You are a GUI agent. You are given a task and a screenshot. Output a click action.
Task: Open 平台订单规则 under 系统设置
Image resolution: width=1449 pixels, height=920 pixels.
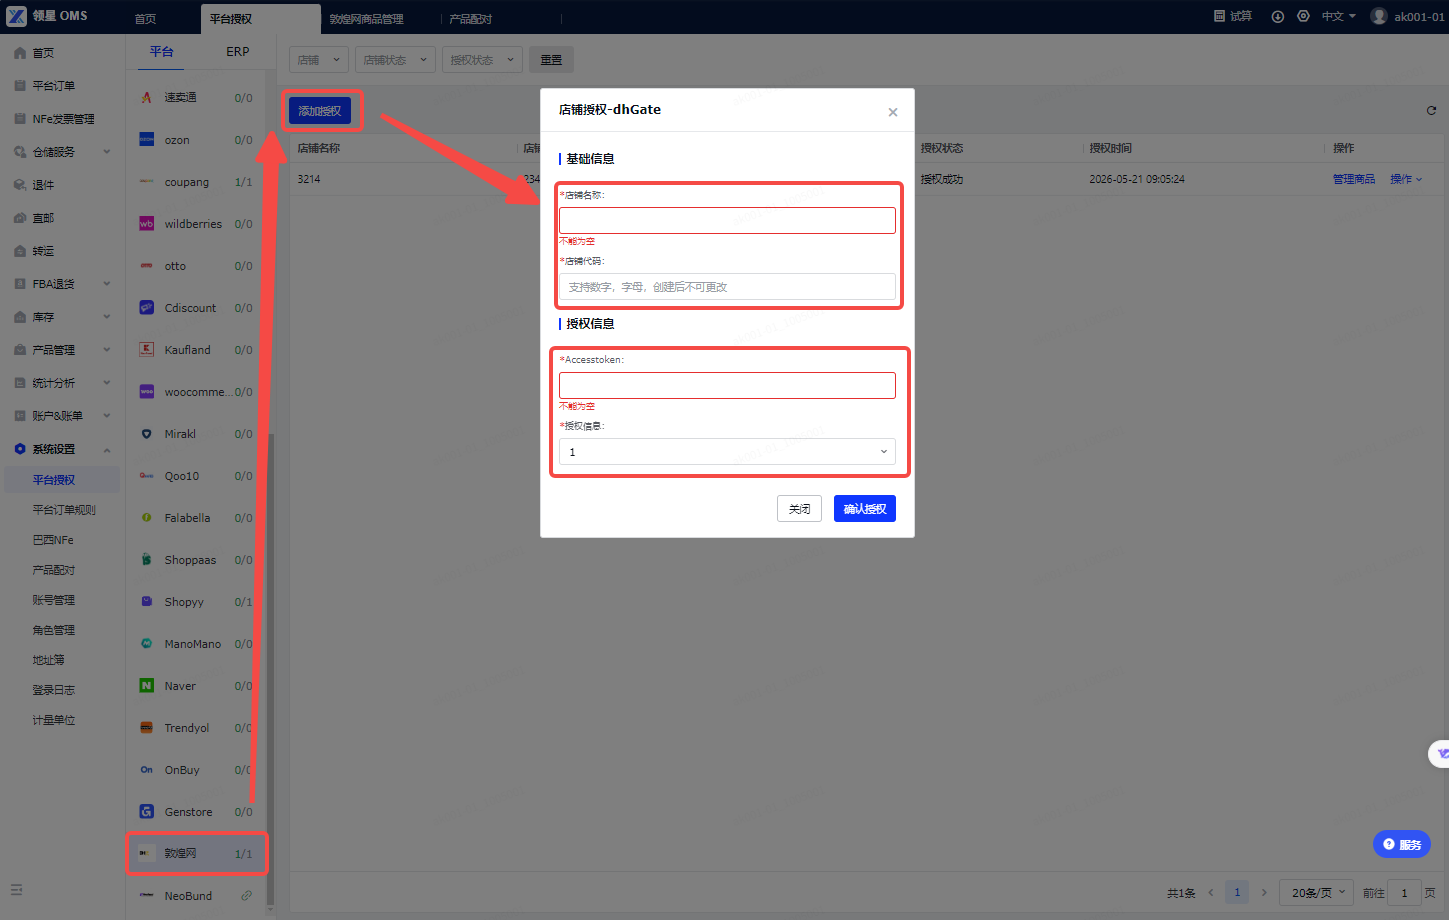click(64, 510)
